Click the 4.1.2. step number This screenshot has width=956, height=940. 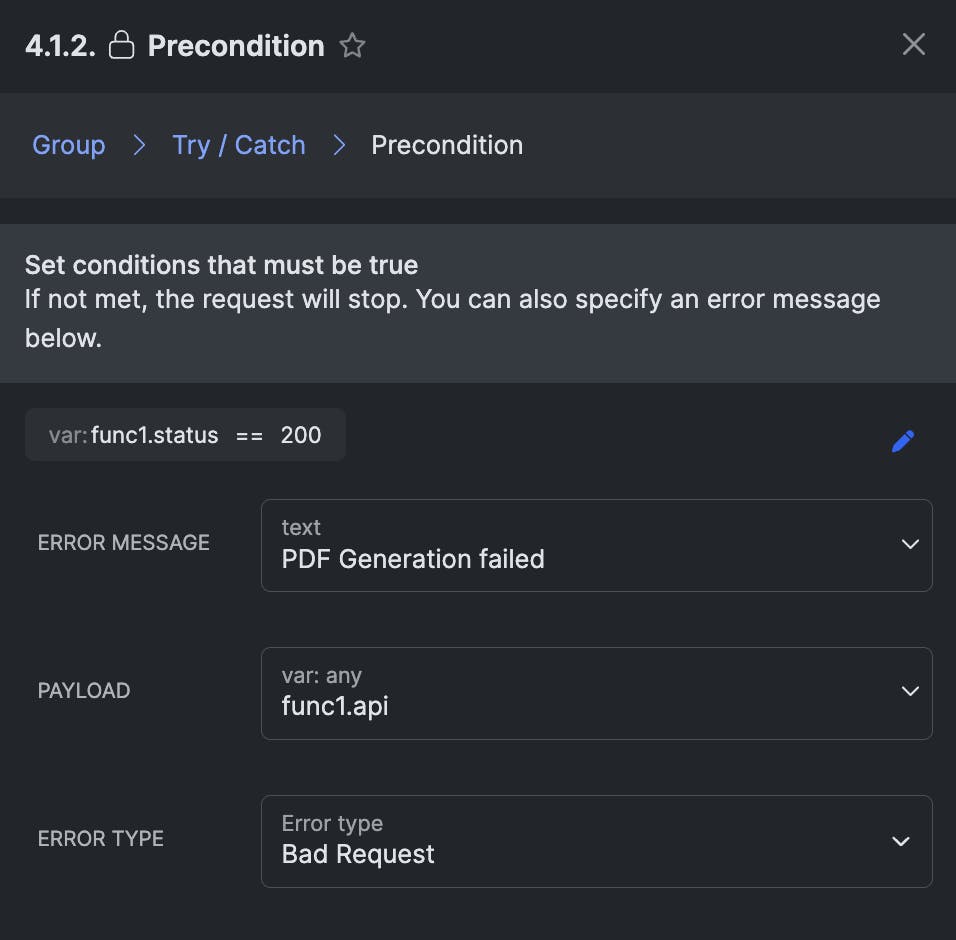click(60, 46)
